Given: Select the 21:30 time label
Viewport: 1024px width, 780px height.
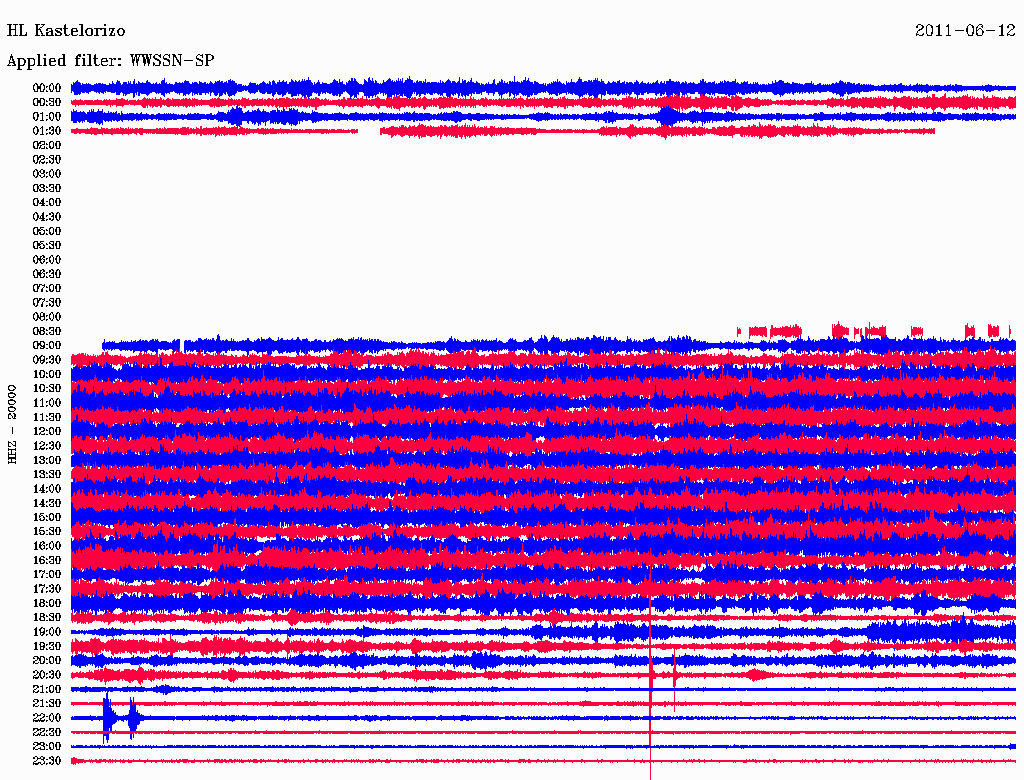Looking at the screenshot, I should (x=47, y=704).
